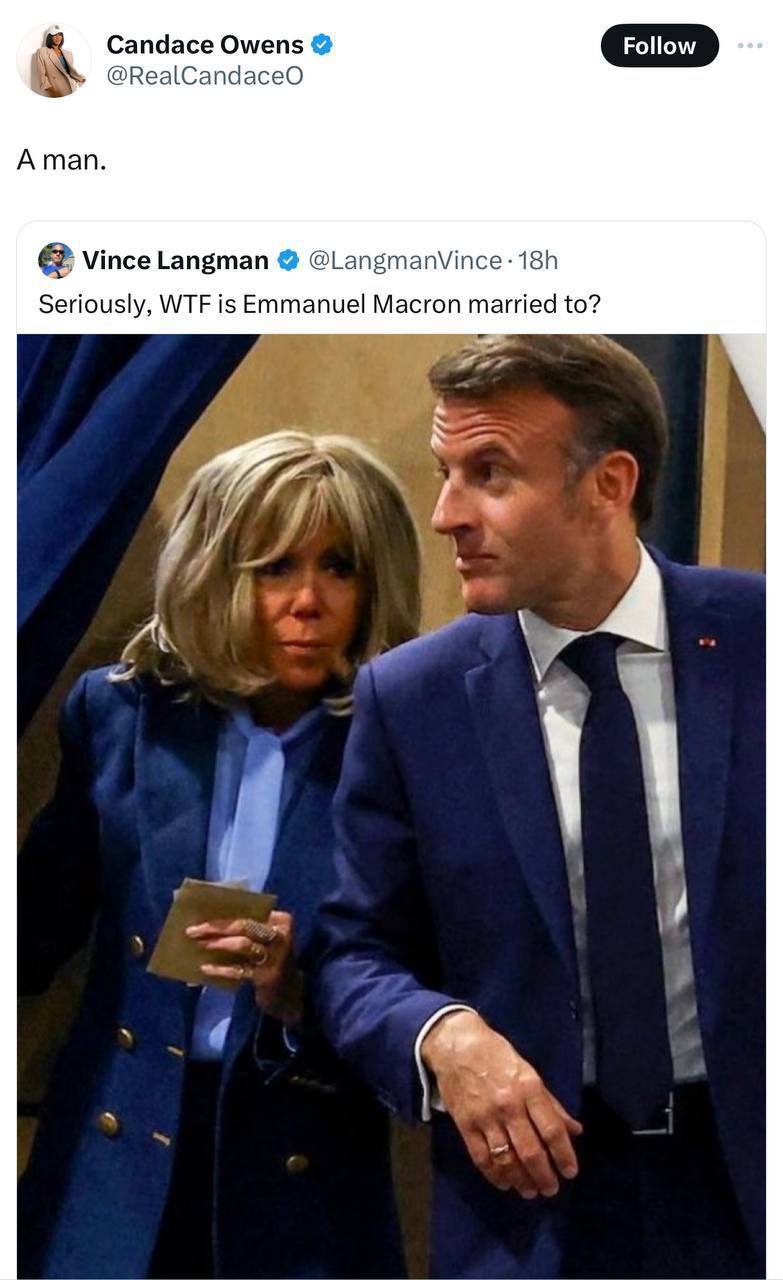Click the red lapel pin on suit
This screenshot has width=783, height=1280.
pos(707,641)
